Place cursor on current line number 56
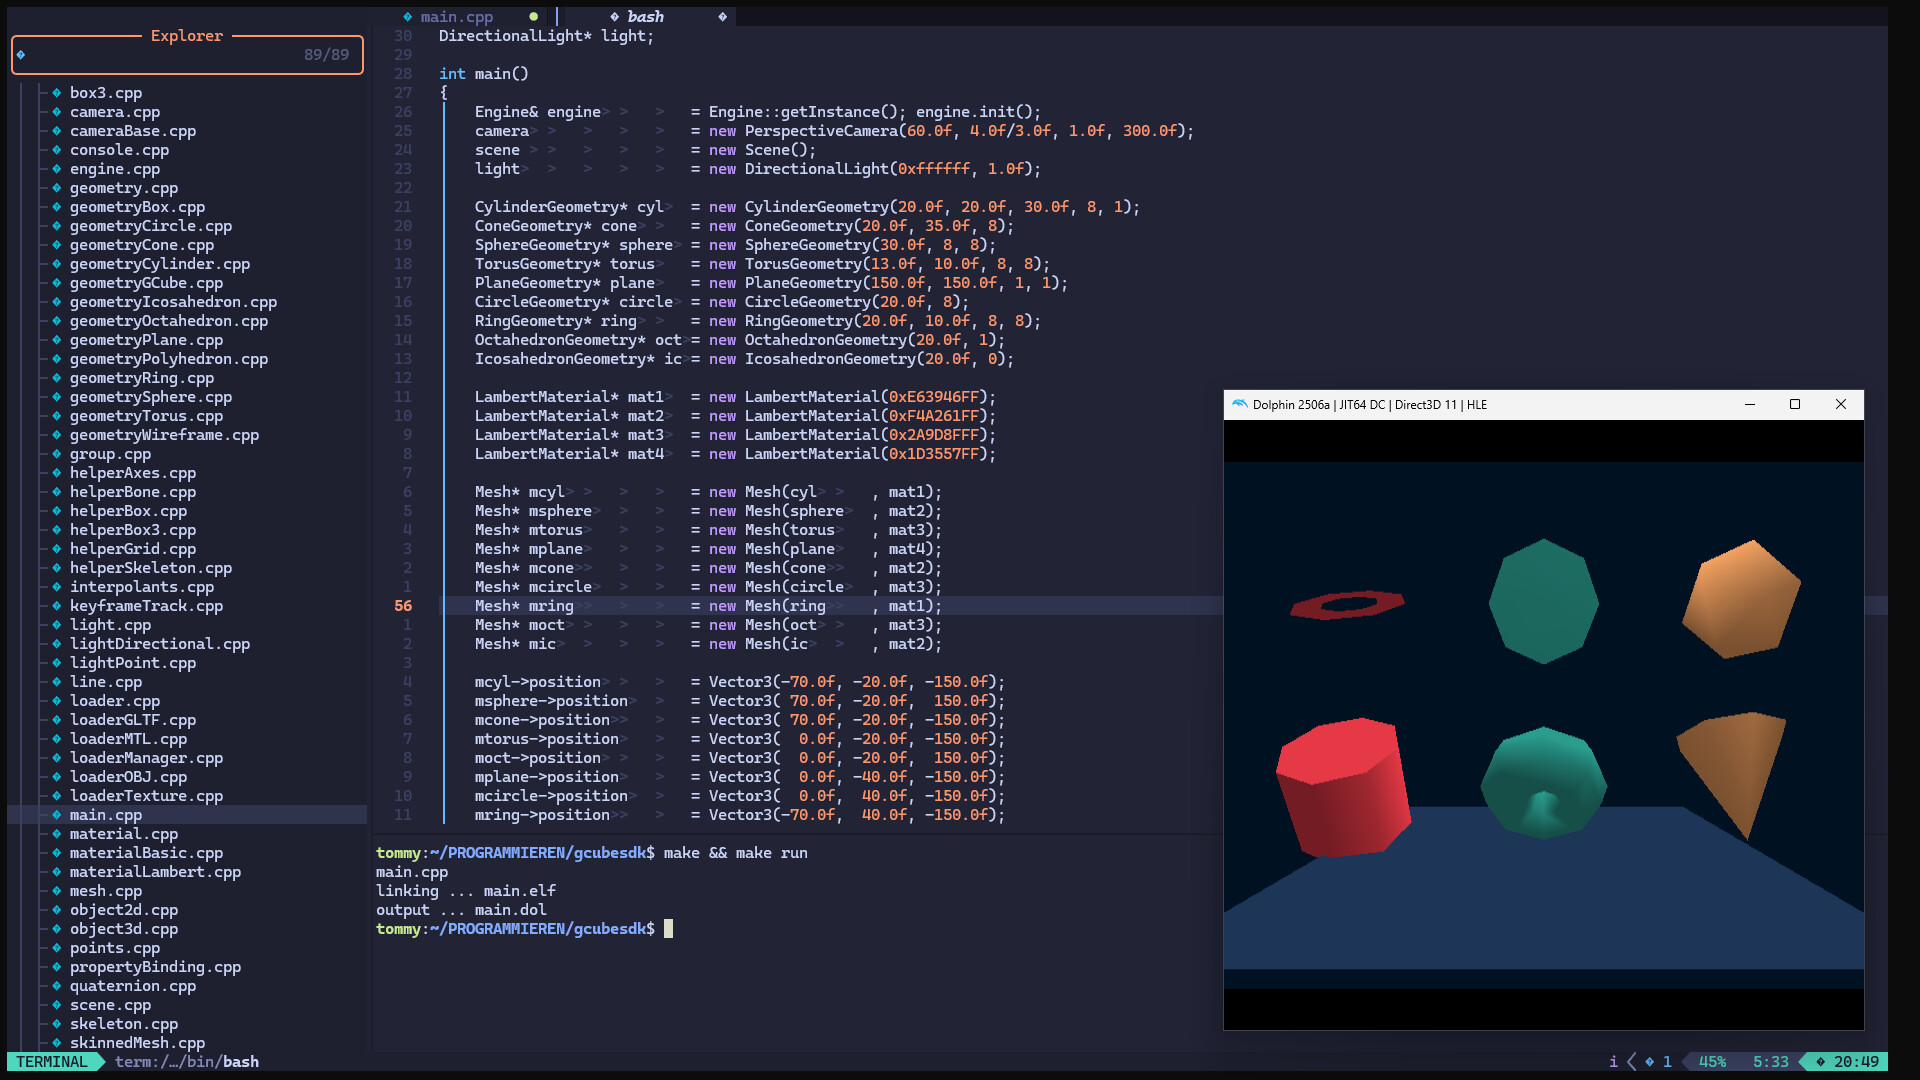Viewport: 1920px width, 1080px height. click(403, 606)
